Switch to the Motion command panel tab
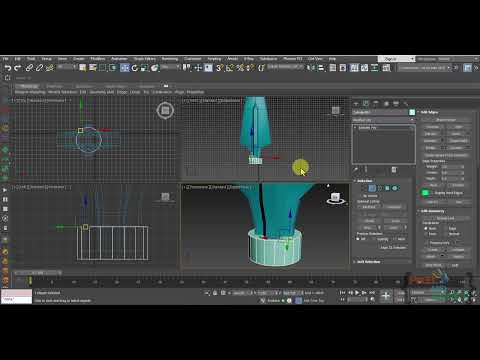This screenshot has height=360, width=480. coord(386,103)
